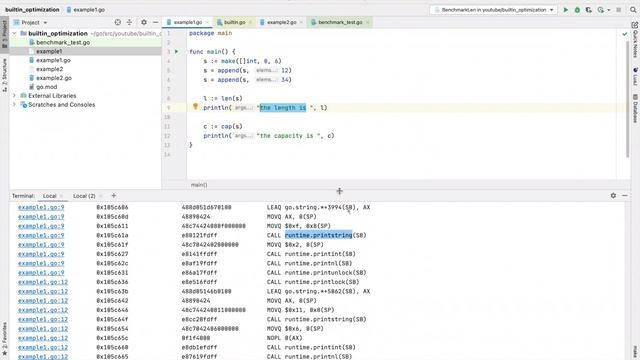Viewport: 640px width, 360px height.
Task: Click the run gutter arrow beside func main
Action: pyautogui.click(x=177, y=52)
